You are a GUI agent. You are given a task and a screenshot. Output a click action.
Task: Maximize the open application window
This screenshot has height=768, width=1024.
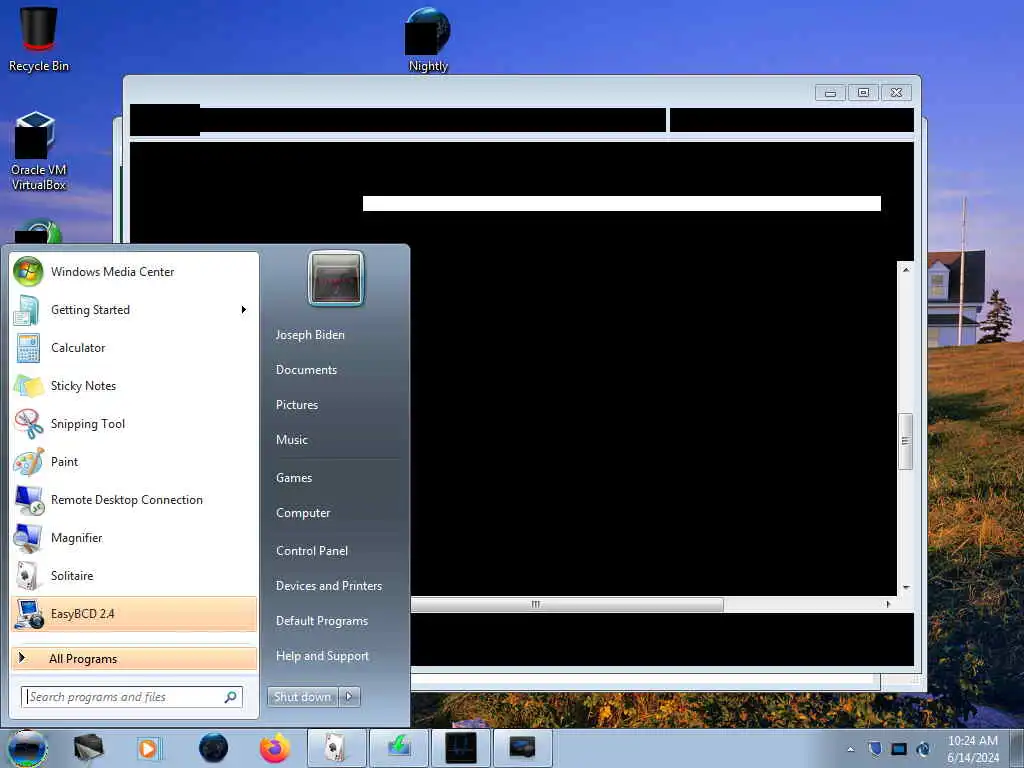(863, 93)
